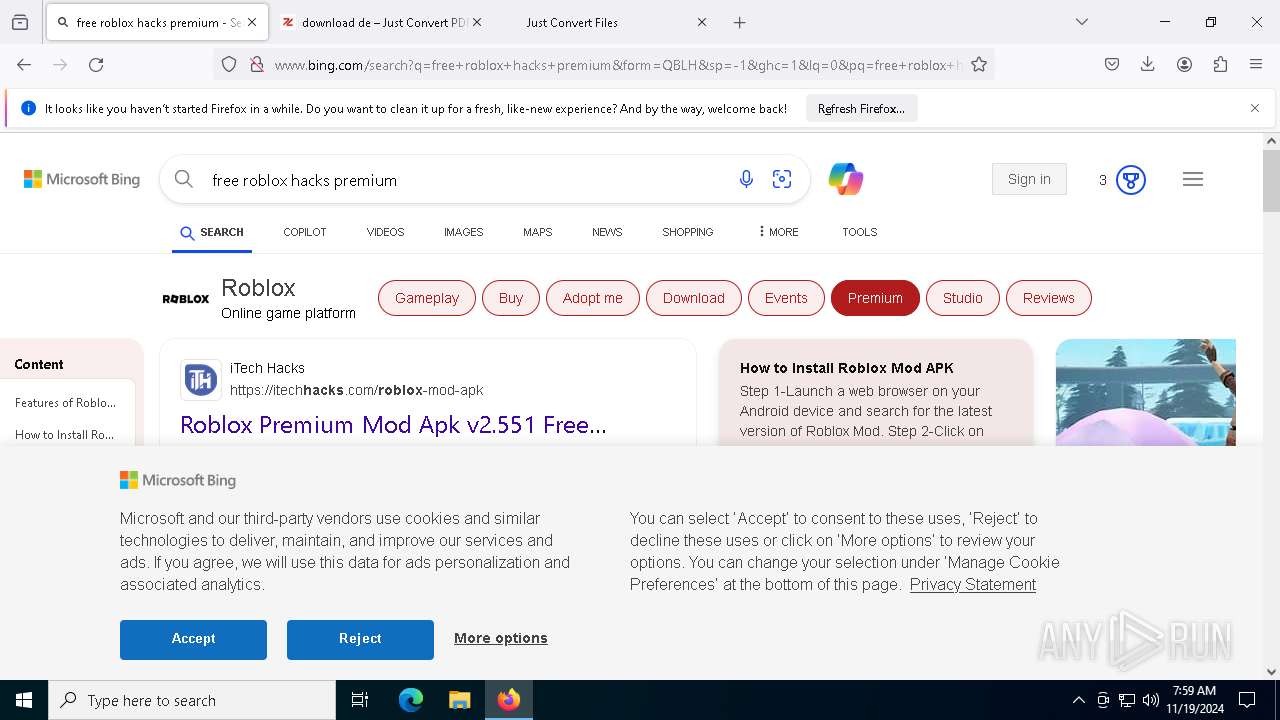Select the Adopt me filter chip

click(x=593, y=298)
